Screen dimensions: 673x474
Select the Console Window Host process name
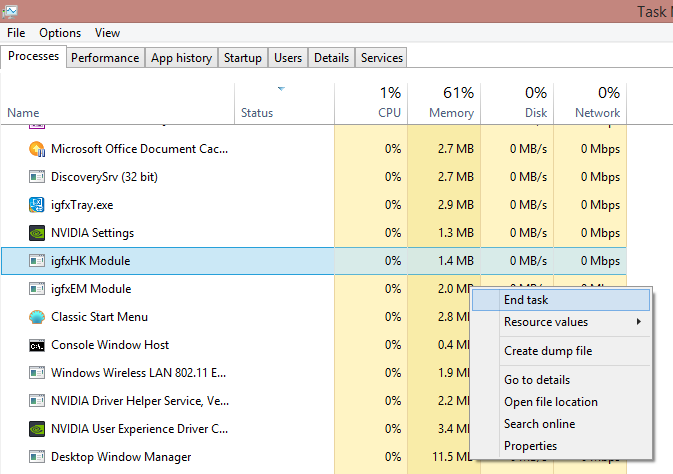point(110,345)
